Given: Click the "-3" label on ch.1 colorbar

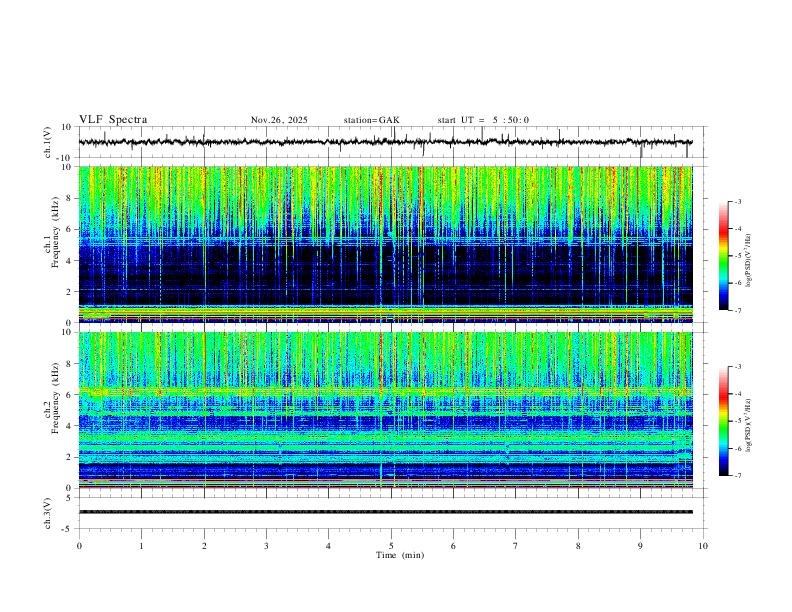Looking at the screenshot, I should click(x=737, y=201).
